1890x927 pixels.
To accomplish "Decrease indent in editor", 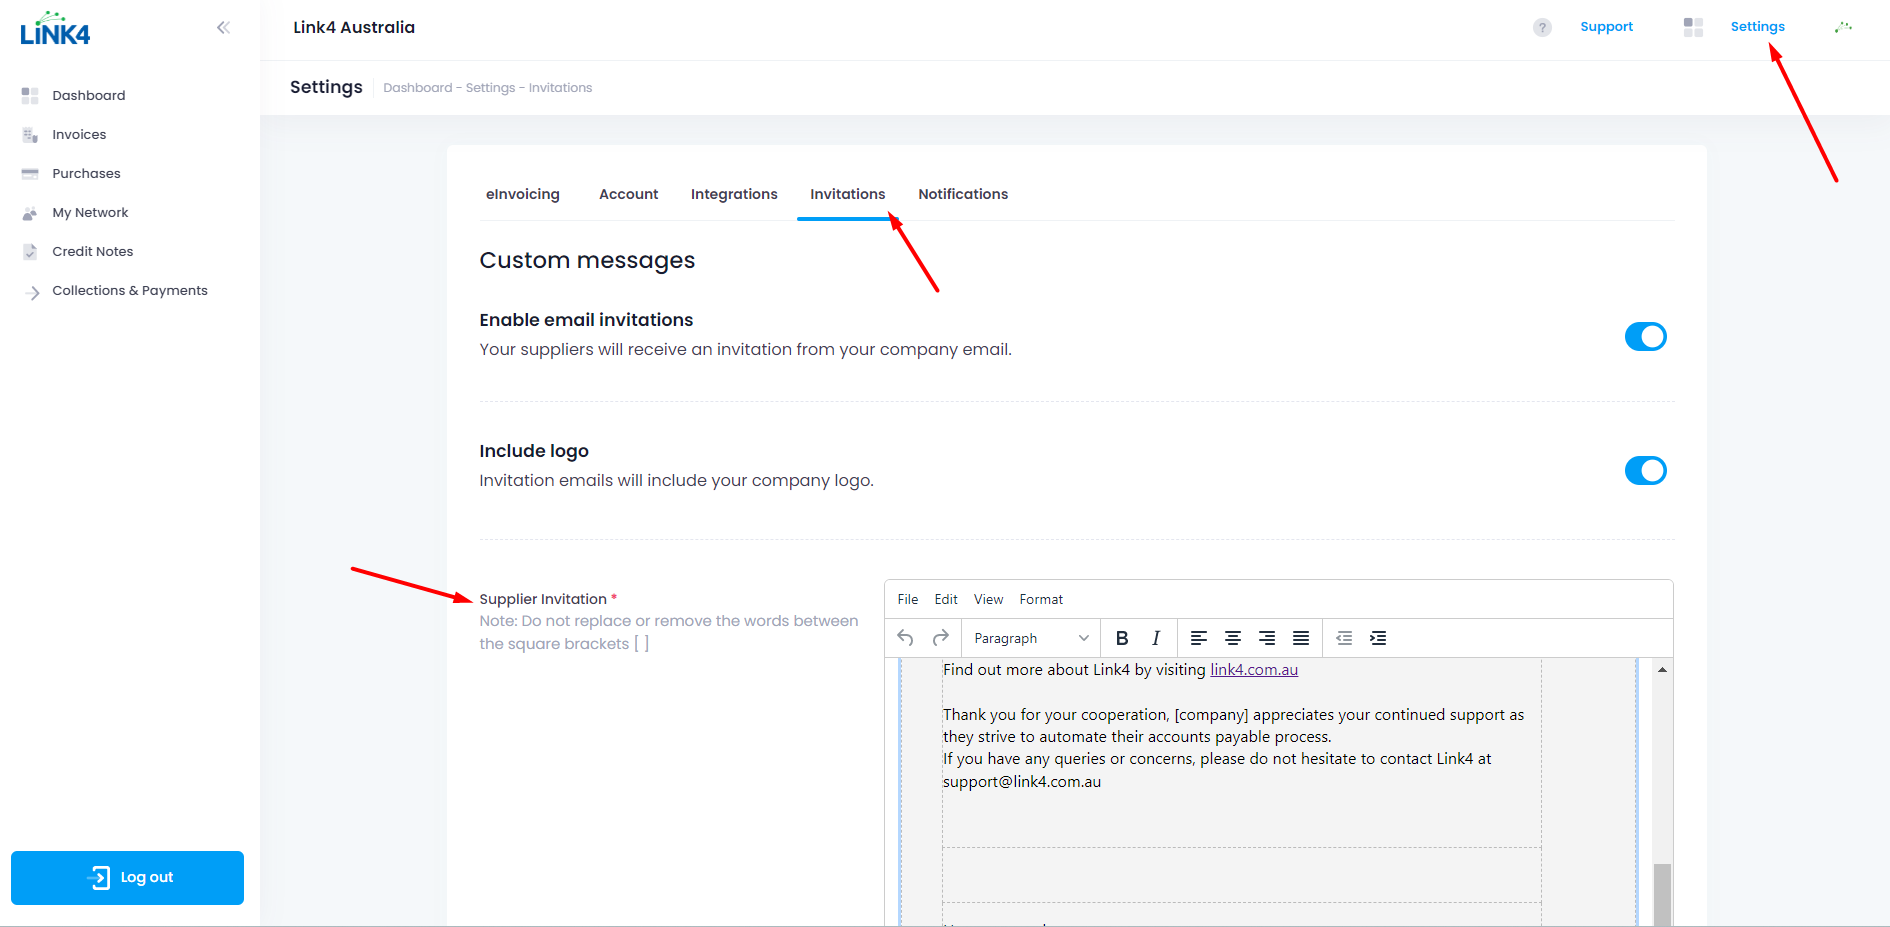I will pyautogui.click(x=1344, y=638).
